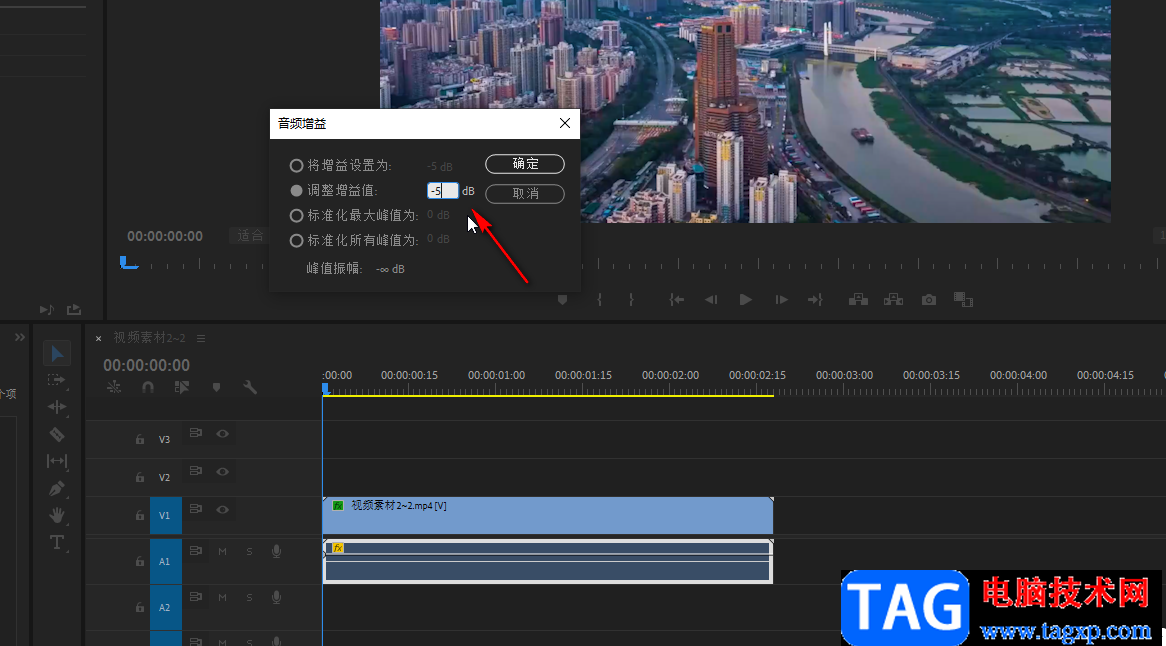
Task: Select the Hand tool
Action: pyautogui.click(x=57, y=515)
